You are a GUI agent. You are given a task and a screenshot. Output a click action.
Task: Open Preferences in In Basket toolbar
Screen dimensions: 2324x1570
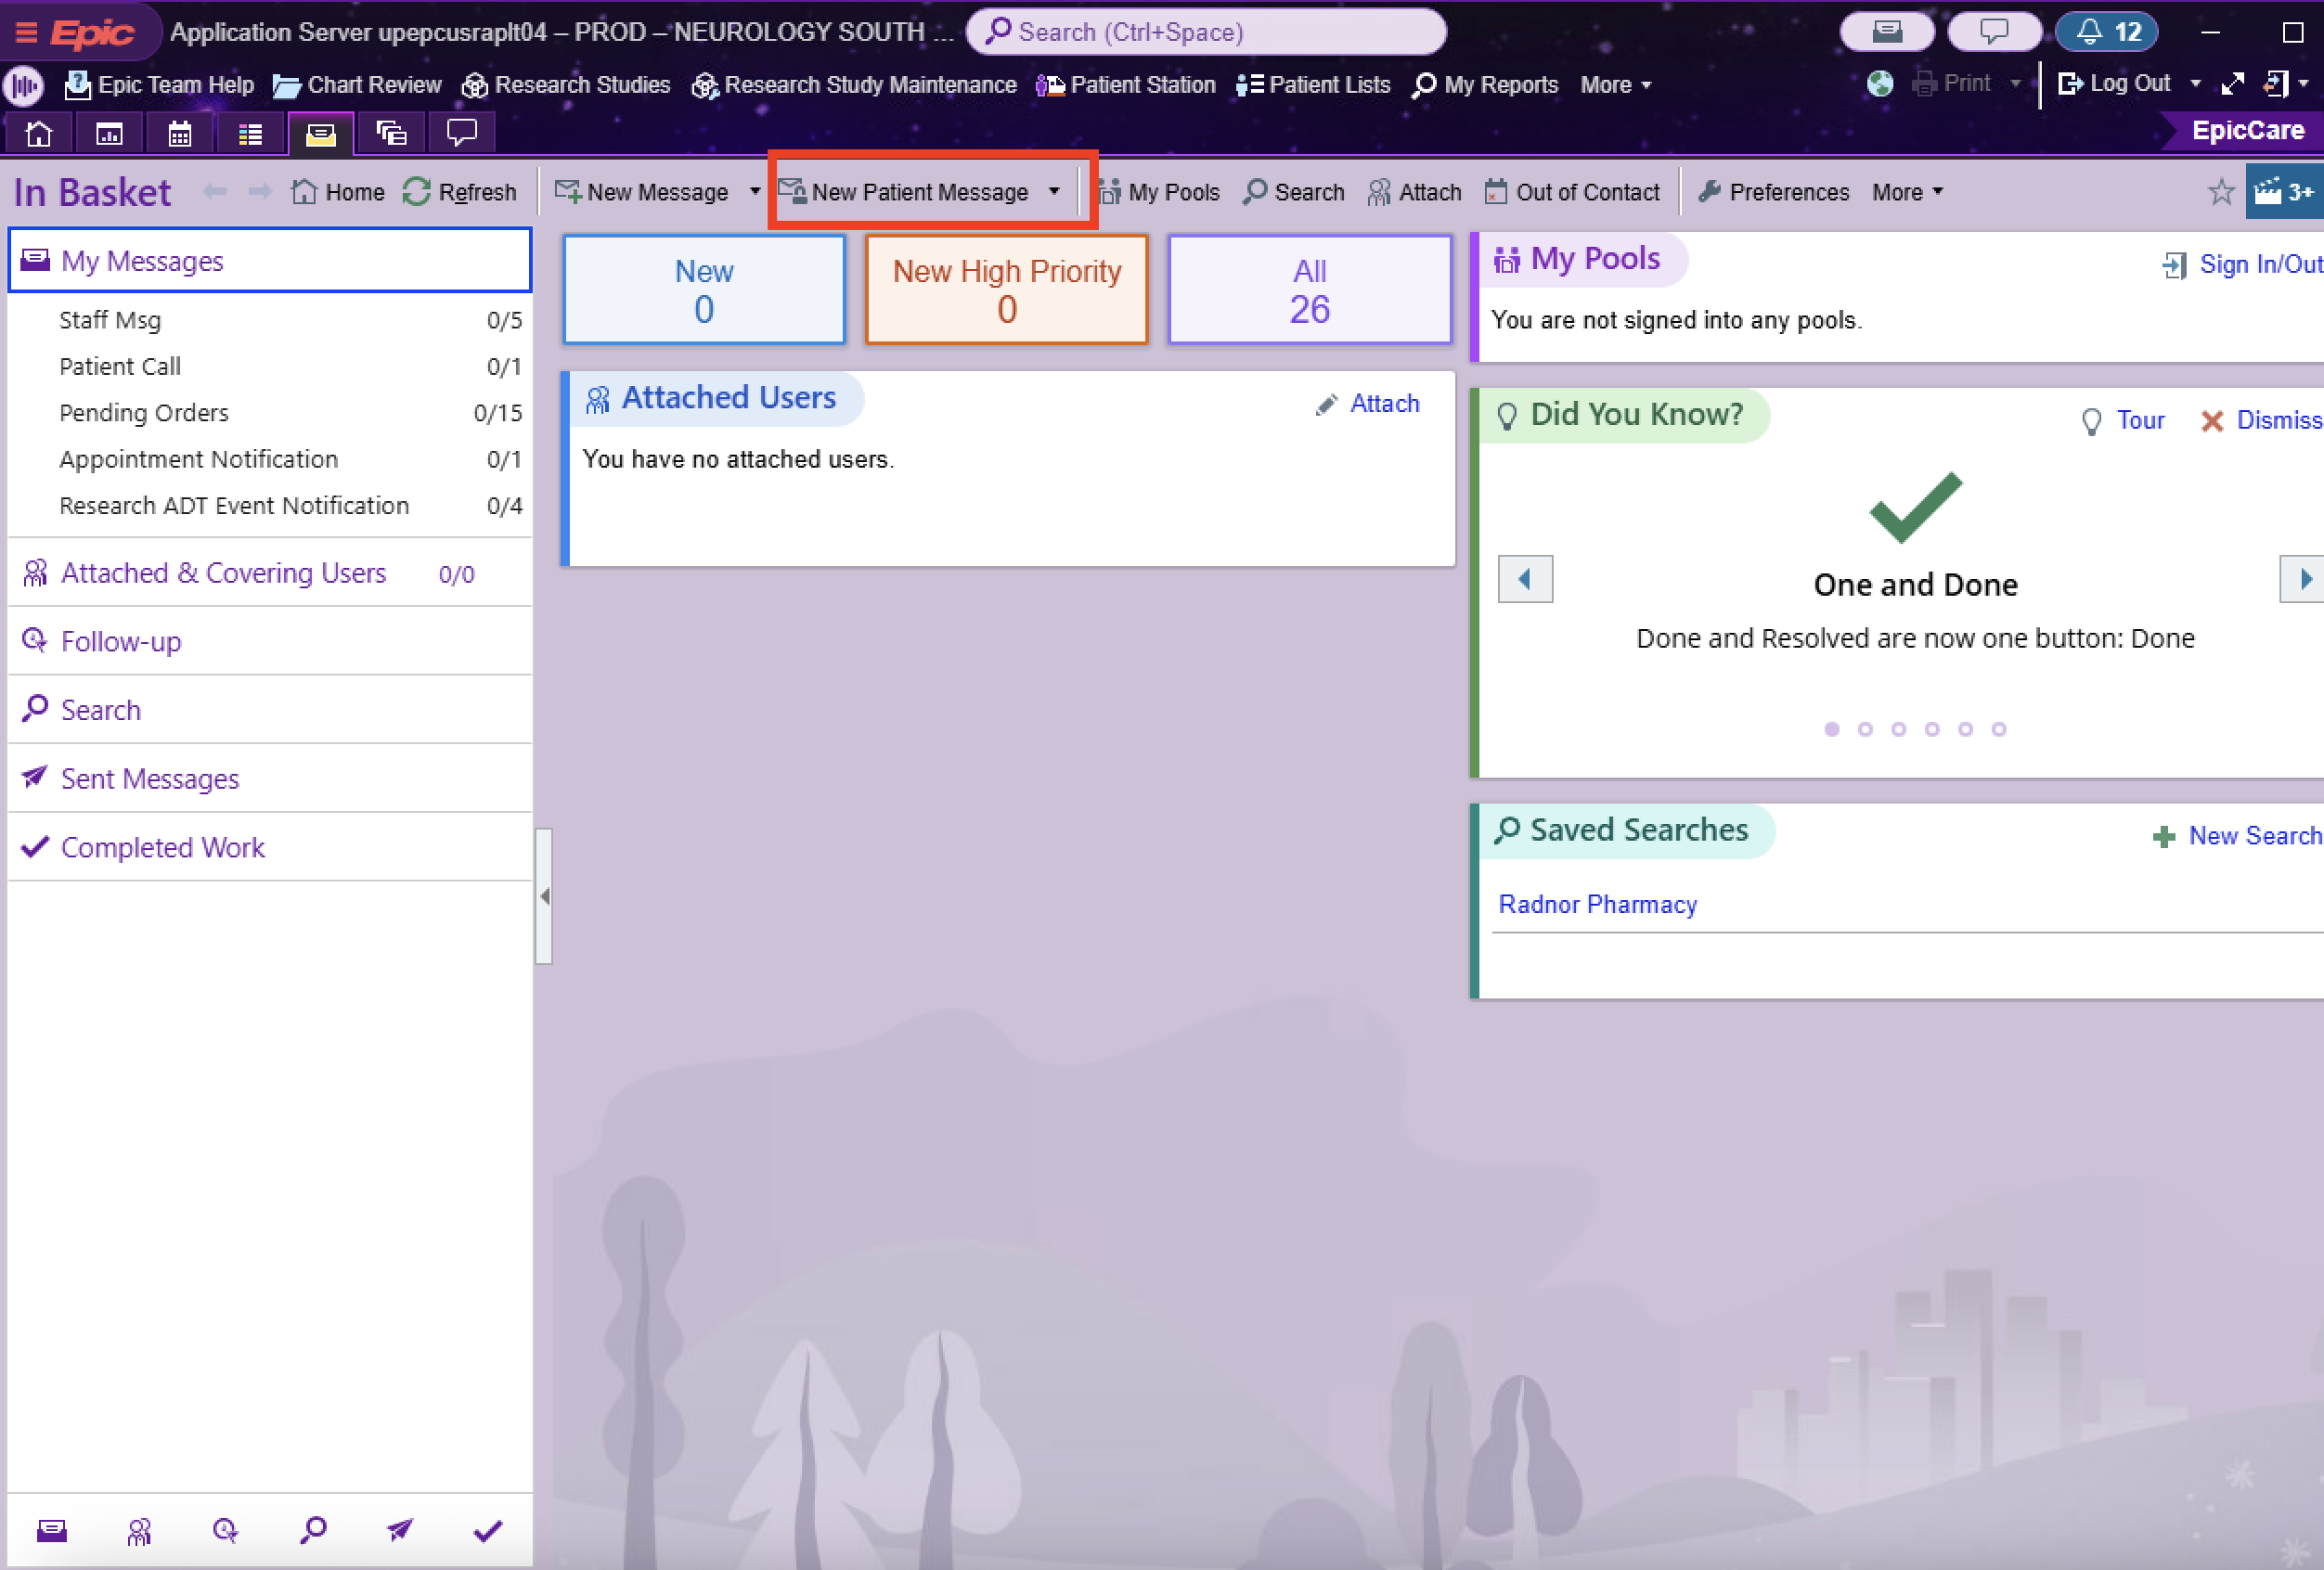[x=1773, y=192]
